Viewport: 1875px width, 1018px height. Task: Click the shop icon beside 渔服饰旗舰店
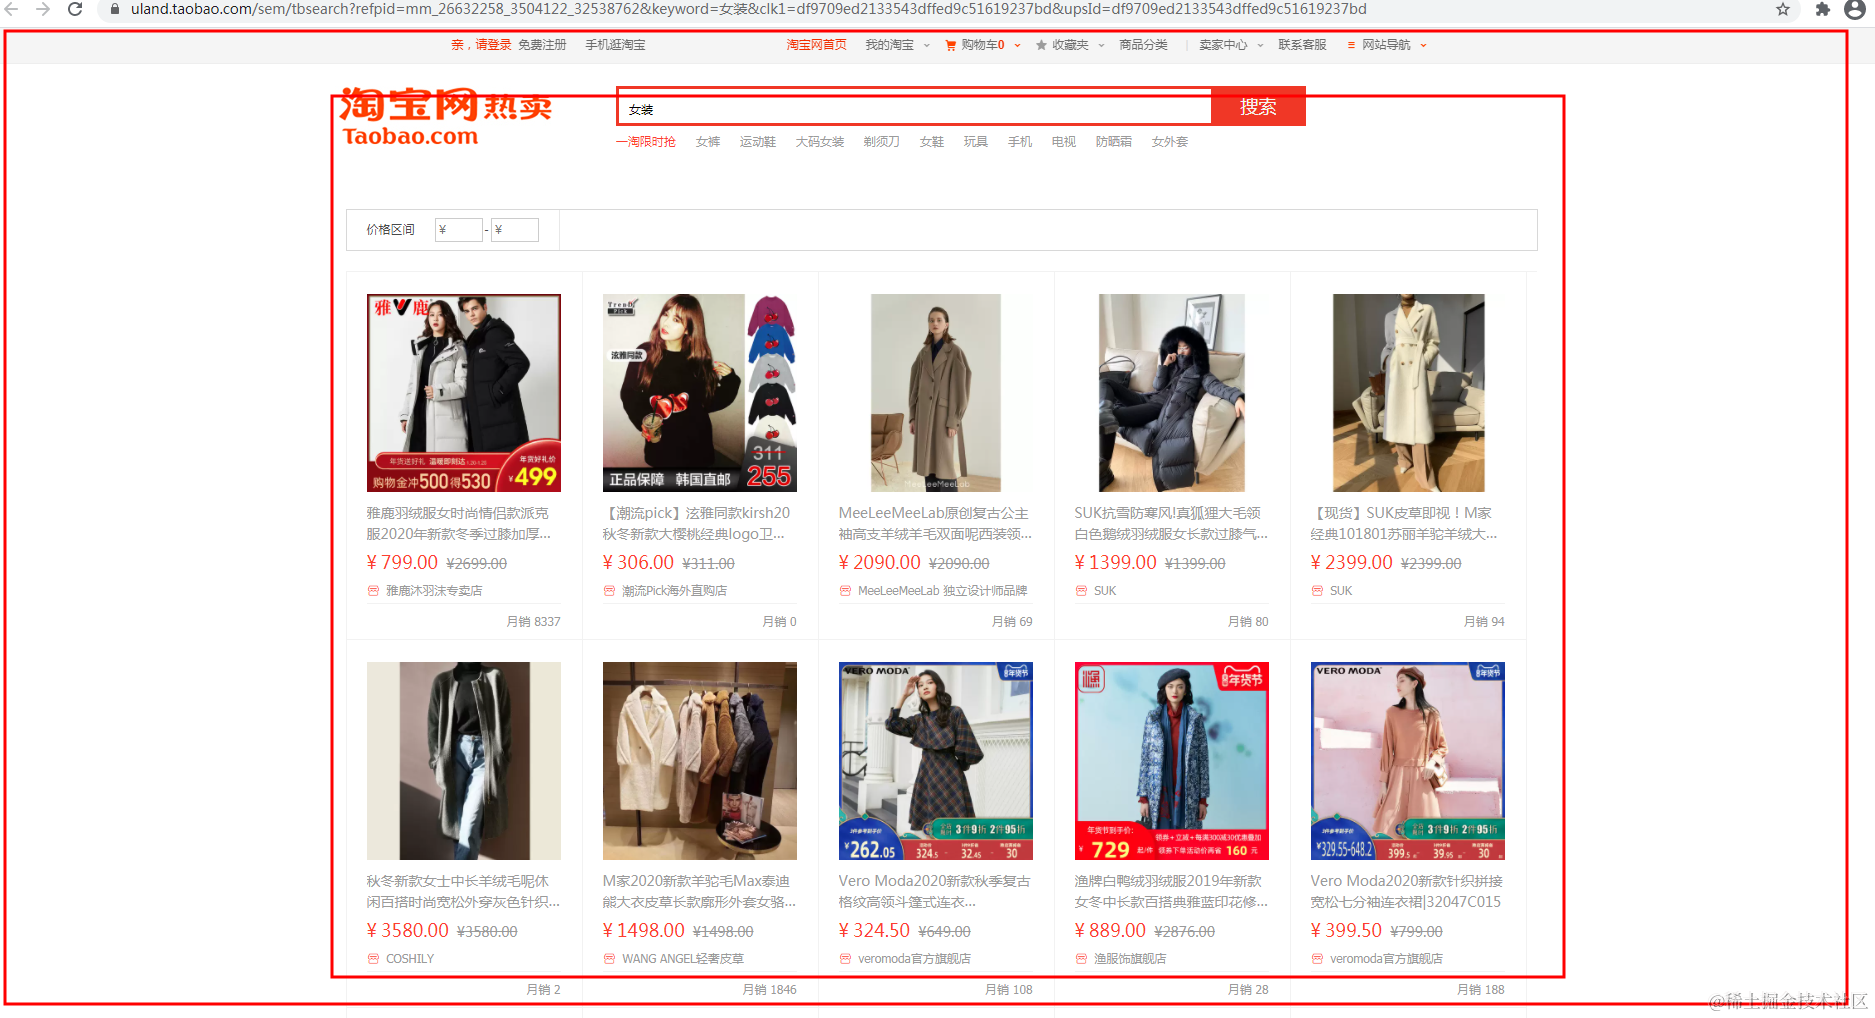1081,959
